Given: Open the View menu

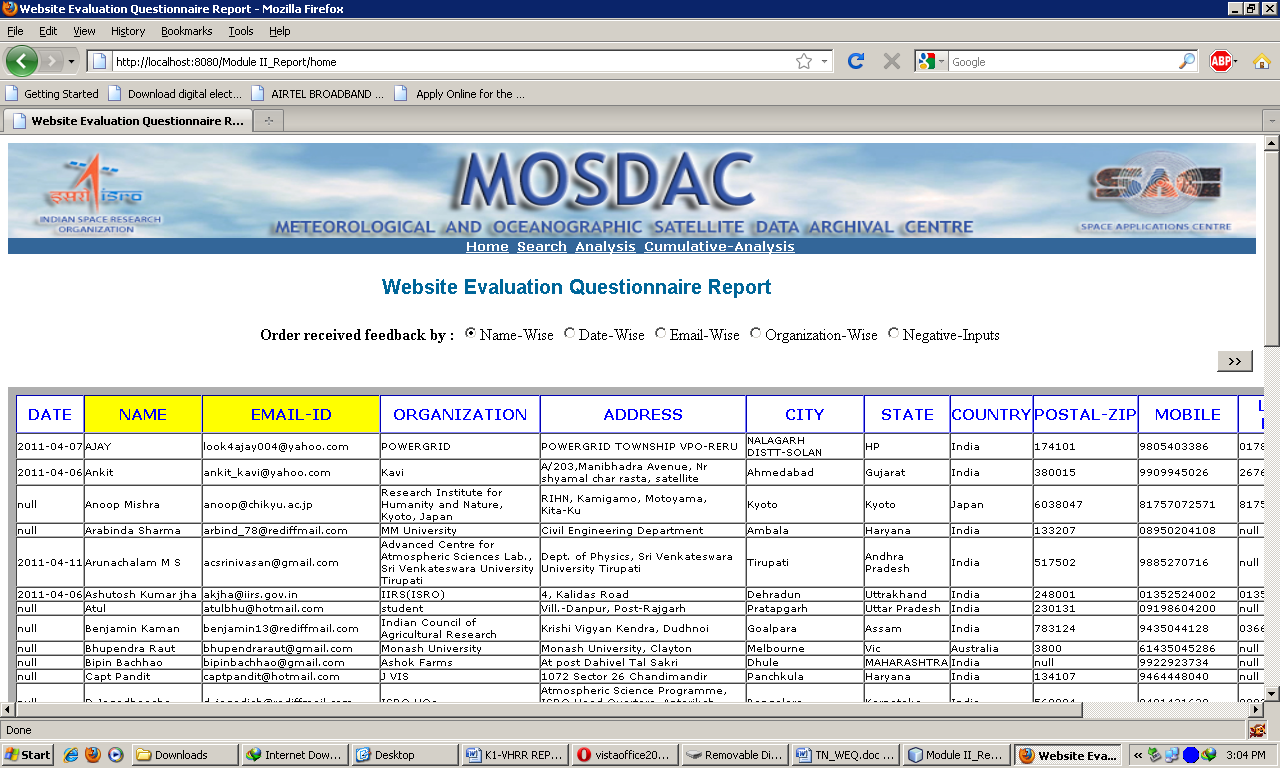Looking at the screenshot, I should 84,31.
